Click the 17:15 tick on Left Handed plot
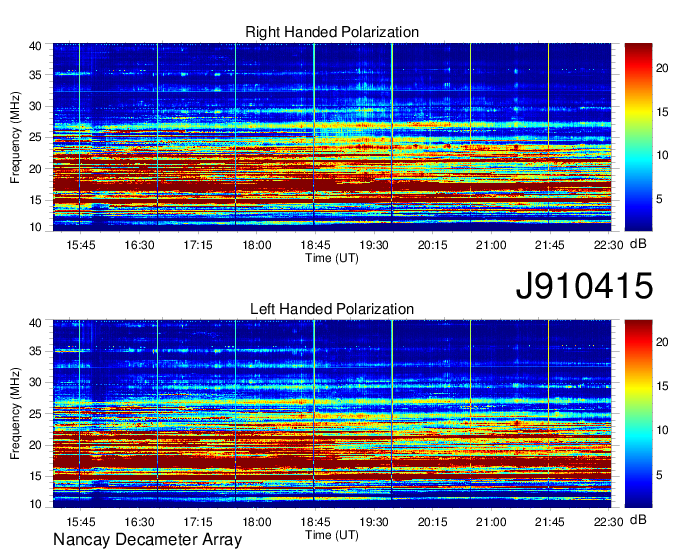The width and height of the screenshot is (680, 552). [198, 522]
